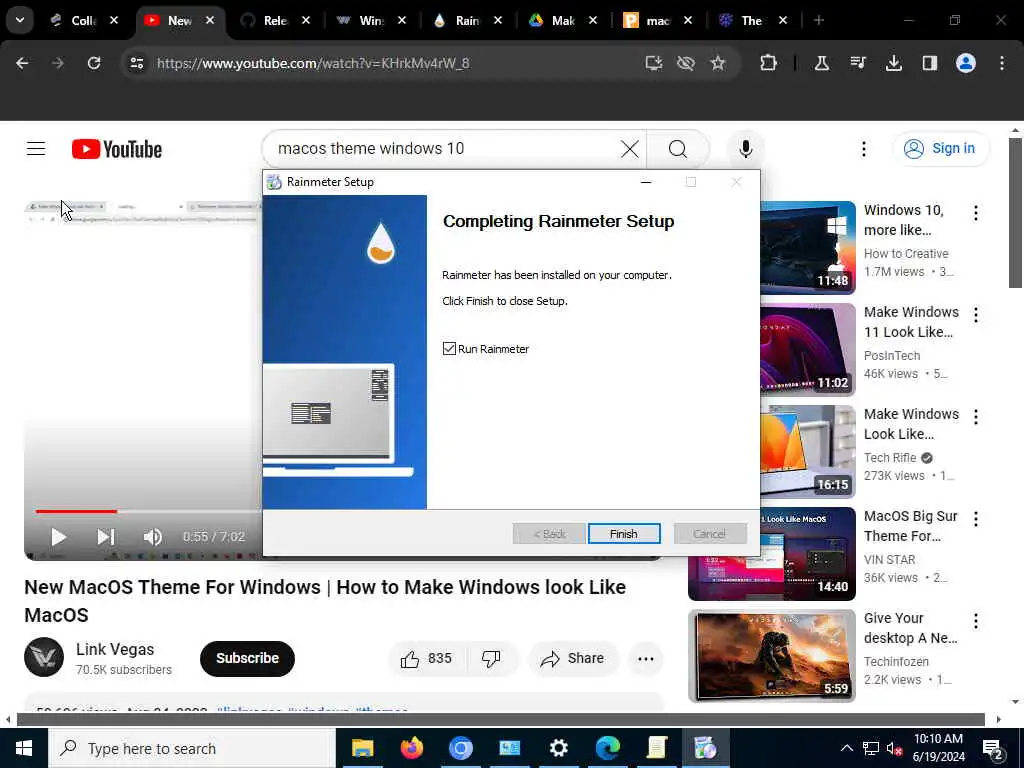Open Link Vegas channel avatar
The height and width of the screenshot is (768, 1024).
[x=44, y=657]
